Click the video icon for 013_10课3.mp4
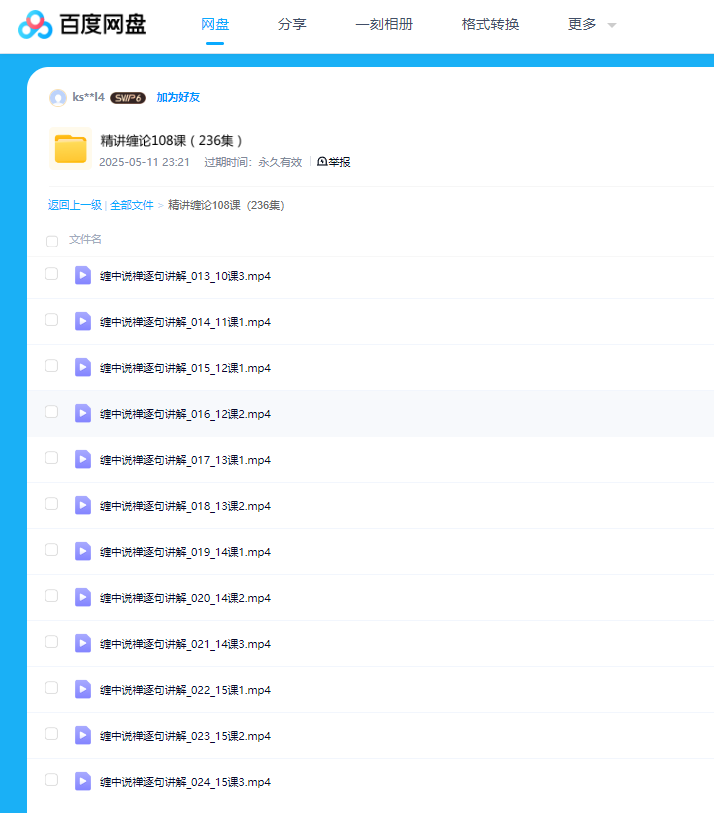Screen dimensions: 714x813 (83, 275)
